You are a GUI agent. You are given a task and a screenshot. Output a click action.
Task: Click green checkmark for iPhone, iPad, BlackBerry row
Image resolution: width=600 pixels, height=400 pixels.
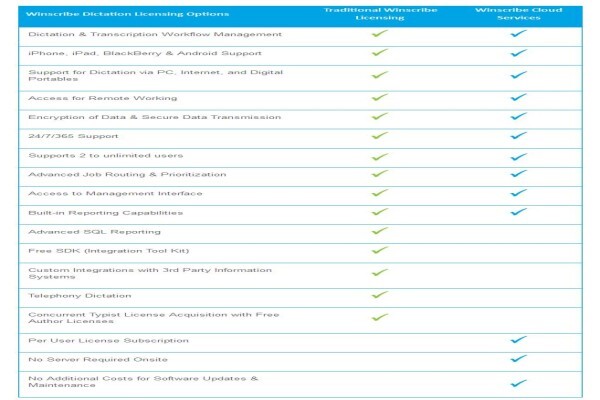point(380,52)
